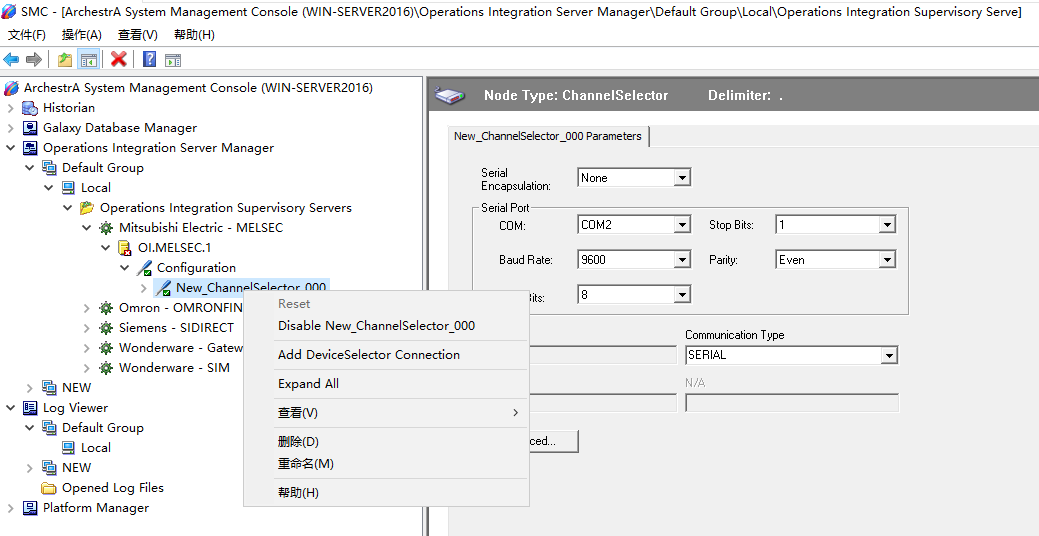The height and width of the screenshot is (536, 1039).
Task: Open the 操作(A) menu in menu bar
Action: (x=82, y=35)
